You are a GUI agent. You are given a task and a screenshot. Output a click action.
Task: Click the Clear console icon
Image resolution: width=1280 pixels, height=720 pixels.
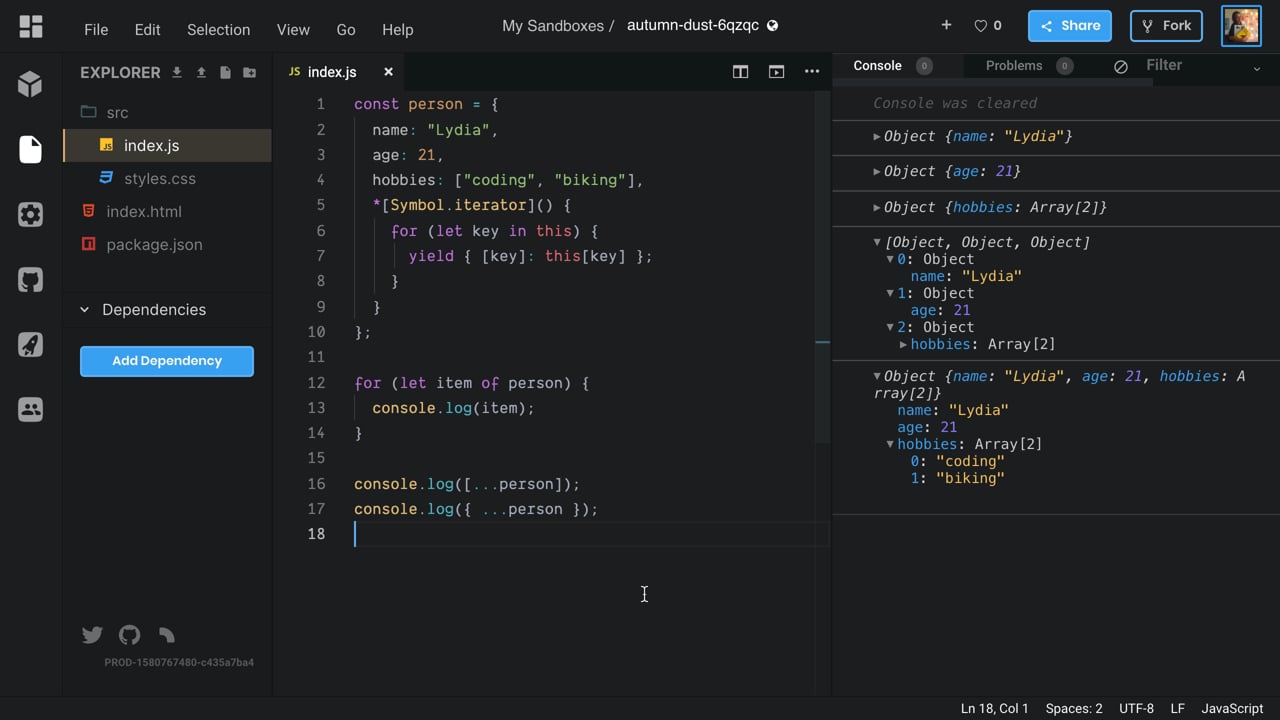(x=1121, y=66)
